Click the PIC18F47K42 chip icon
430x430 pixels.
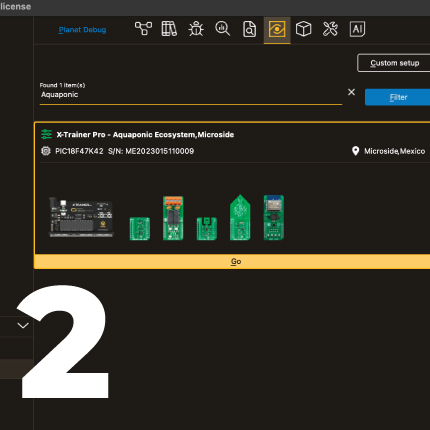(46, 151)
